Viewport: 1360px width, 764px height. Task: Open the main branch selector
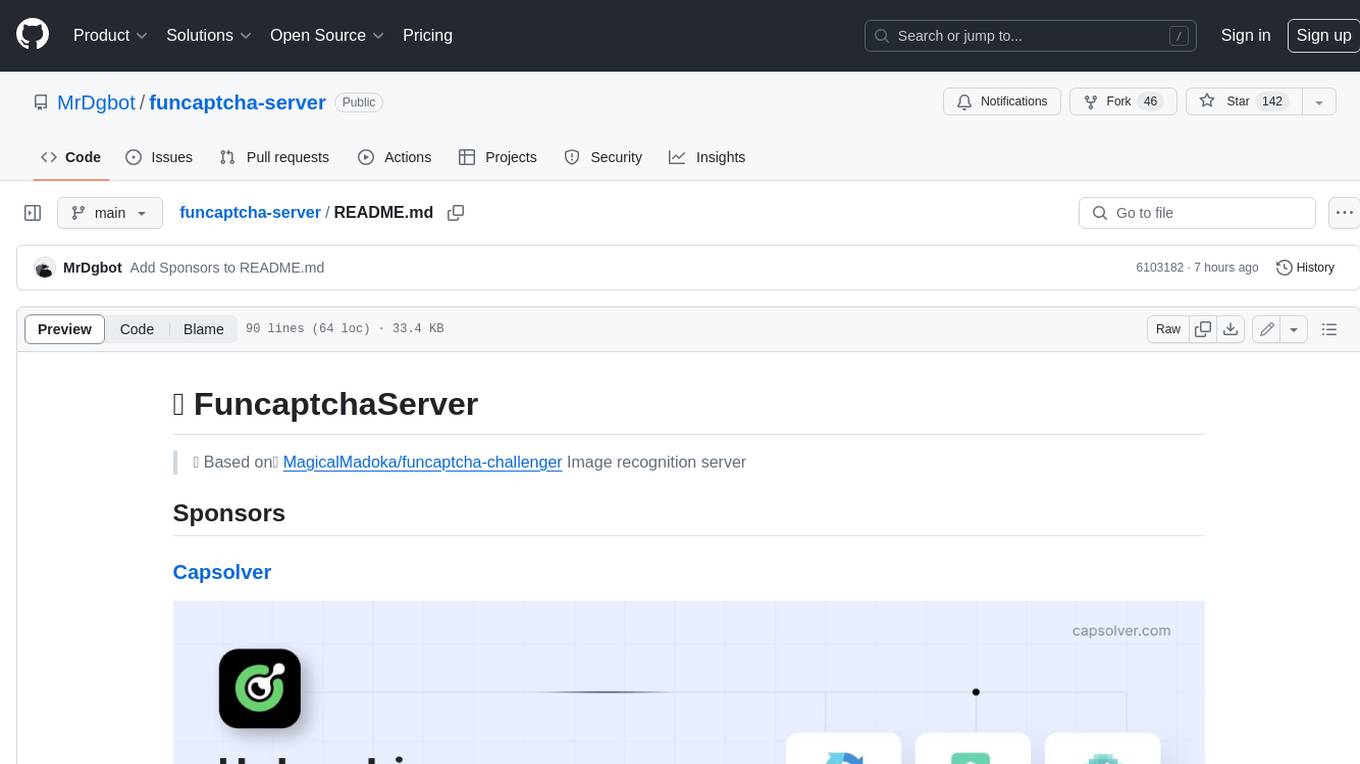click(x=109, y=213)
